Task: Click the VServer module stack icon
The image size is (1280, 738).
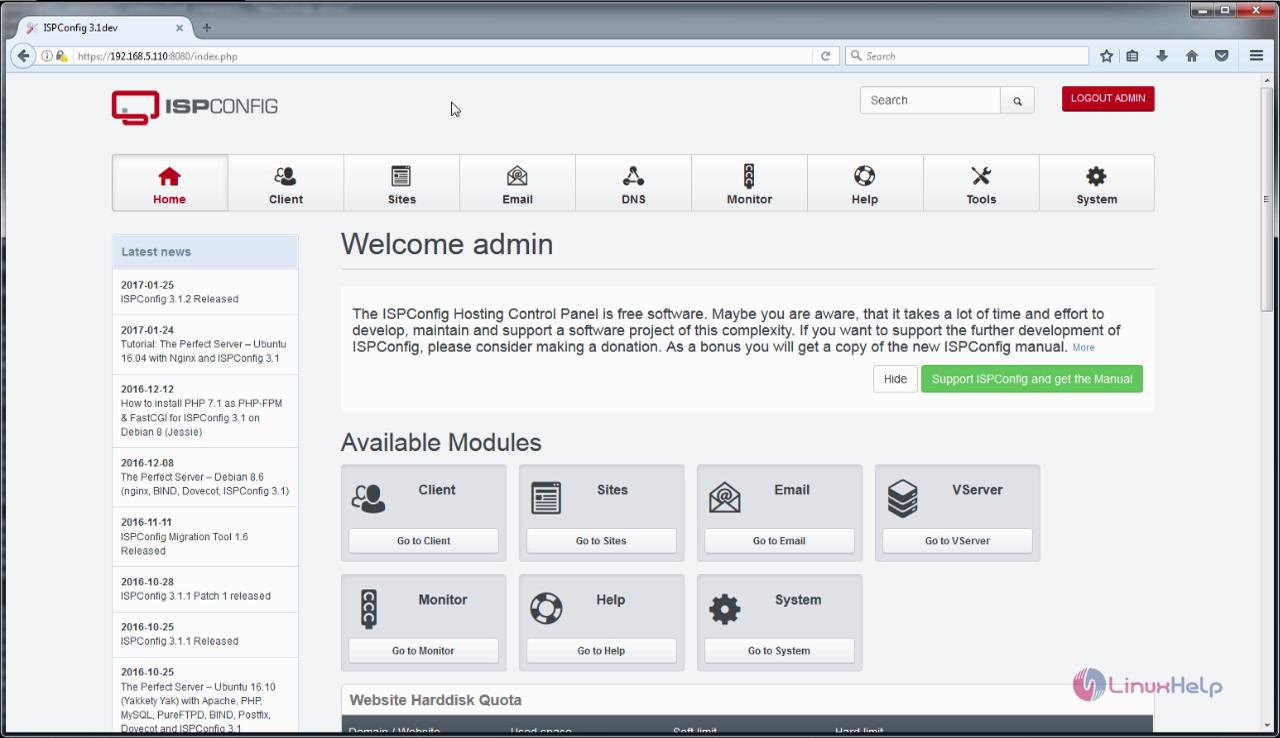Action: (x=902, y=497)
